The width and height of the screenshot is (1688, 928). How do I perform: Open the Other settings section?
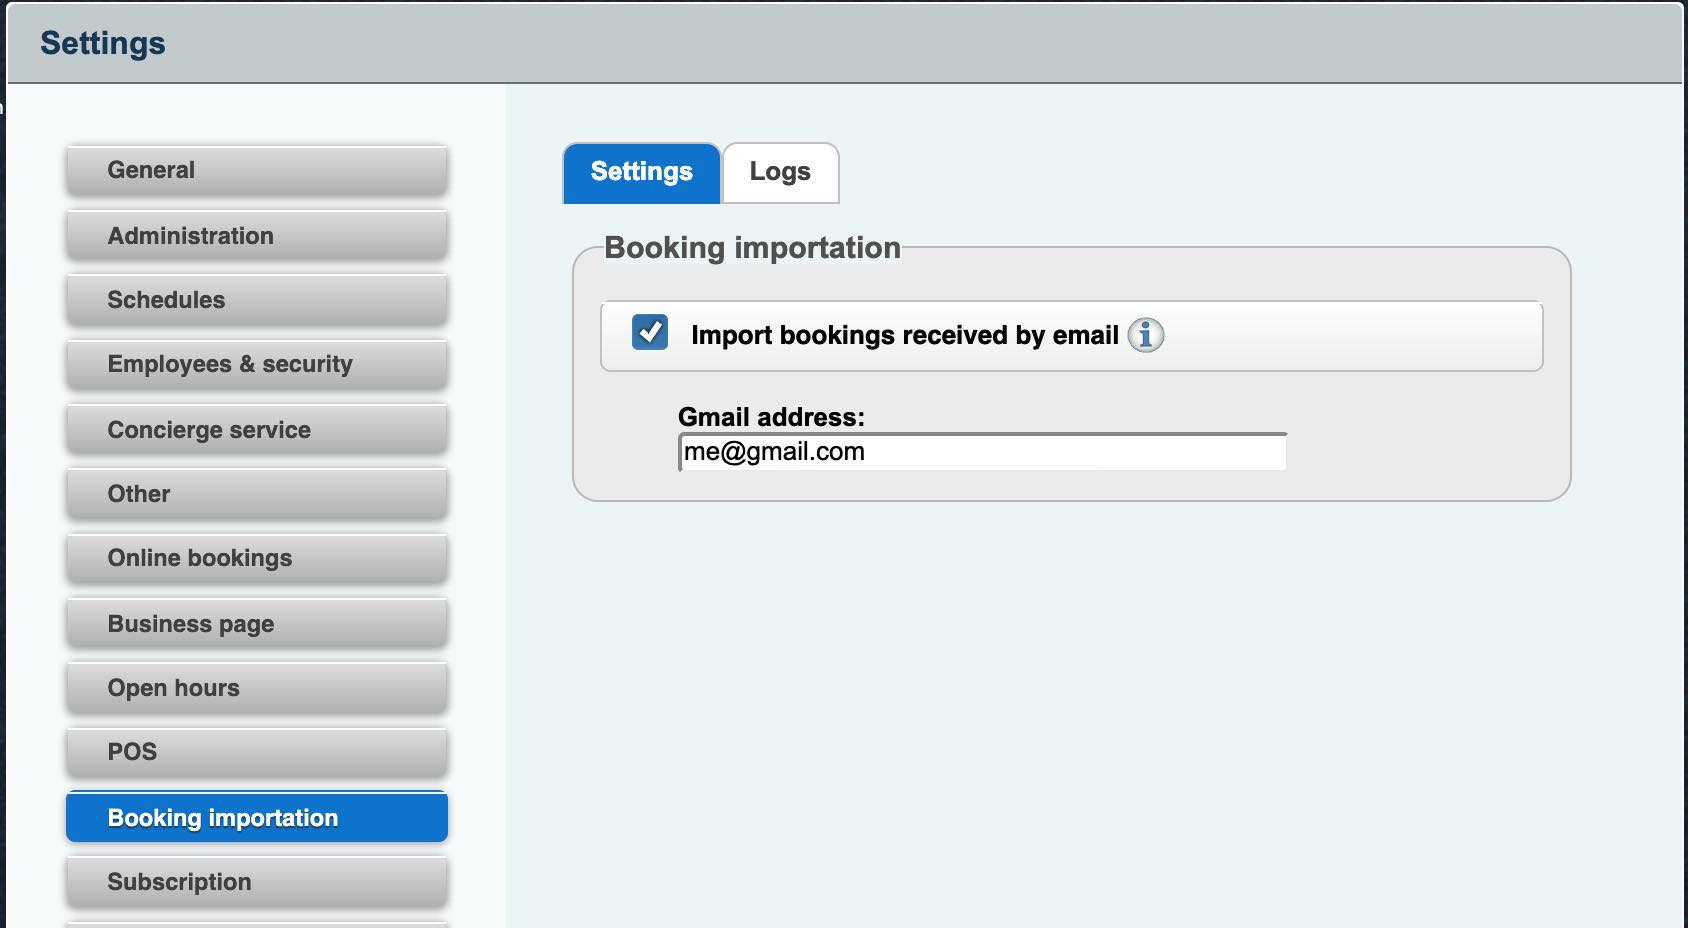coord(257,494)
